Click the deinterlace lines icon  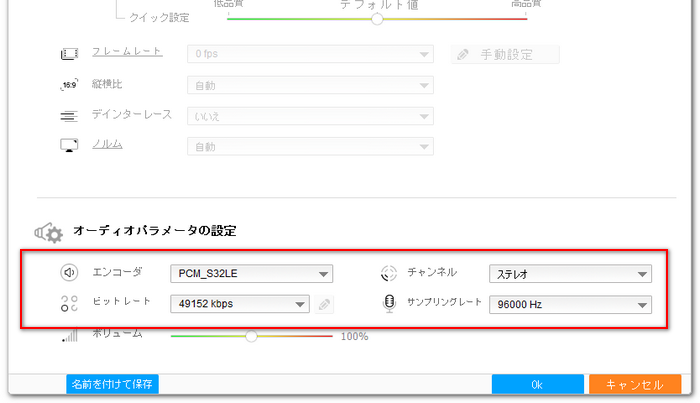(69, 116)
